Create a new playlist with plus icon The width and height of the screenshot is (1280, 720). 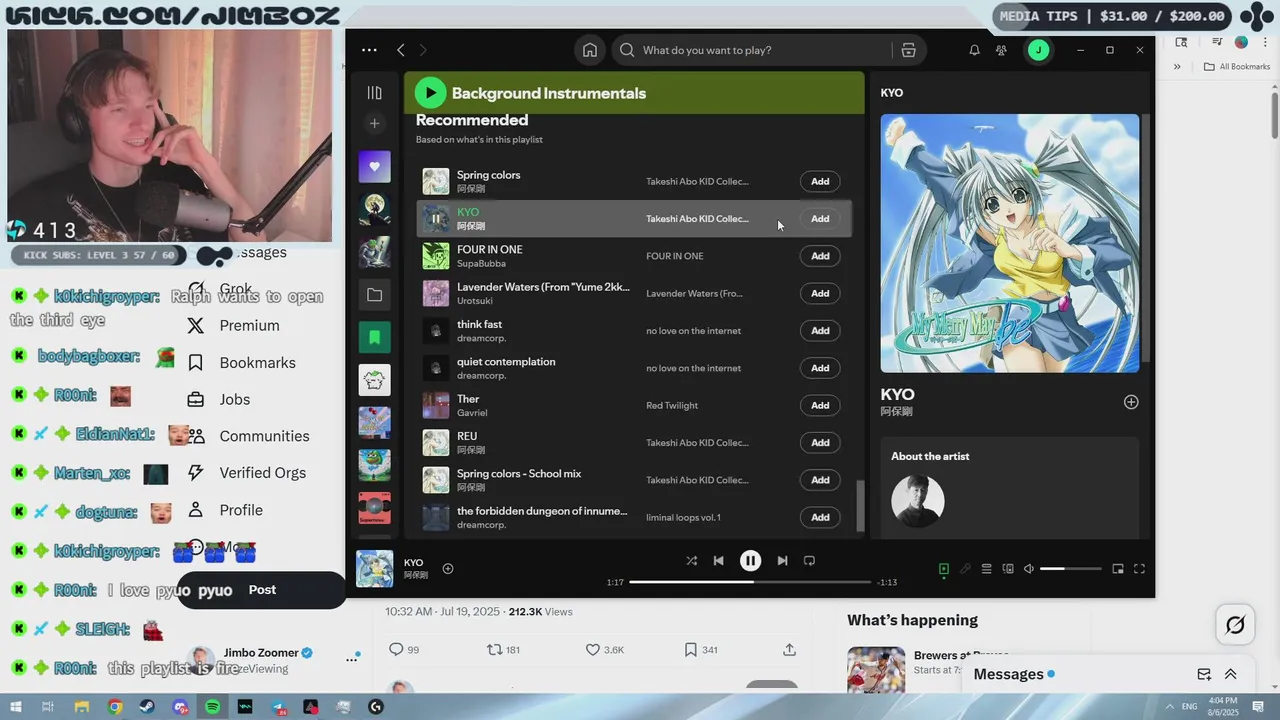(x=374, y=124)
